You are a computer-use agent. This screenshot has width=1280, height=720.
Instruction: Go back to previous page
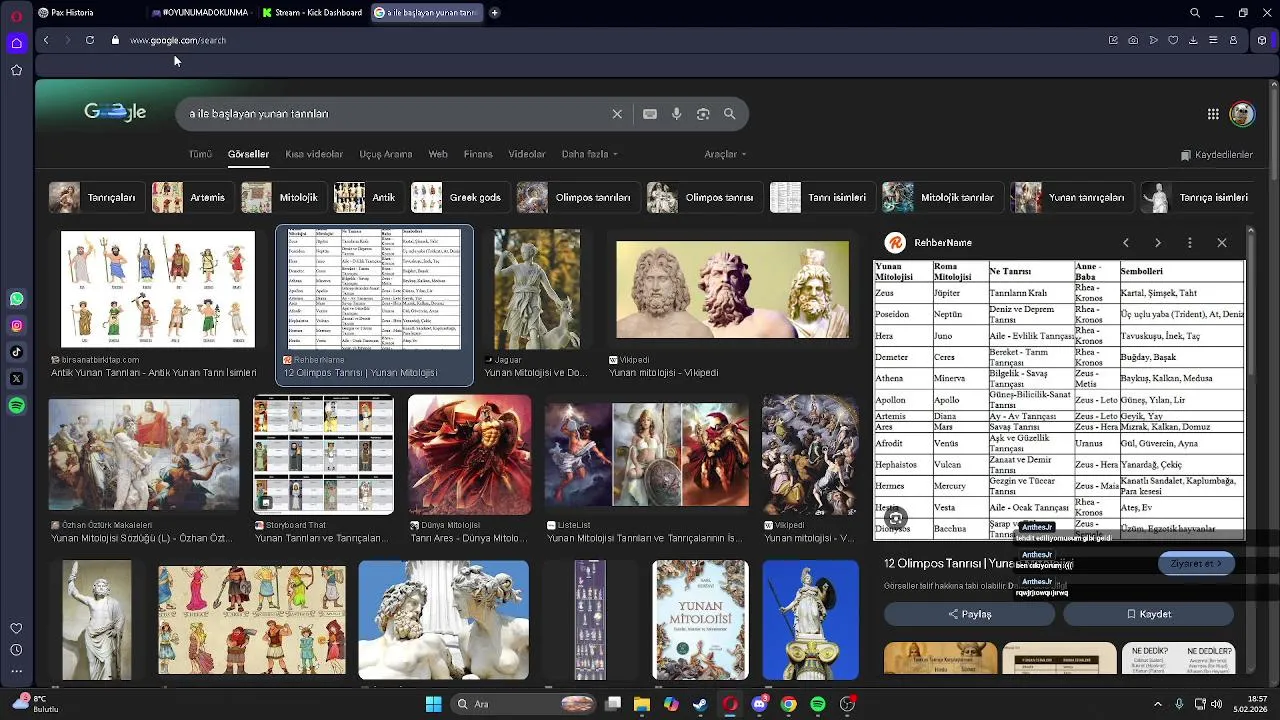click(x=46, y=40)
